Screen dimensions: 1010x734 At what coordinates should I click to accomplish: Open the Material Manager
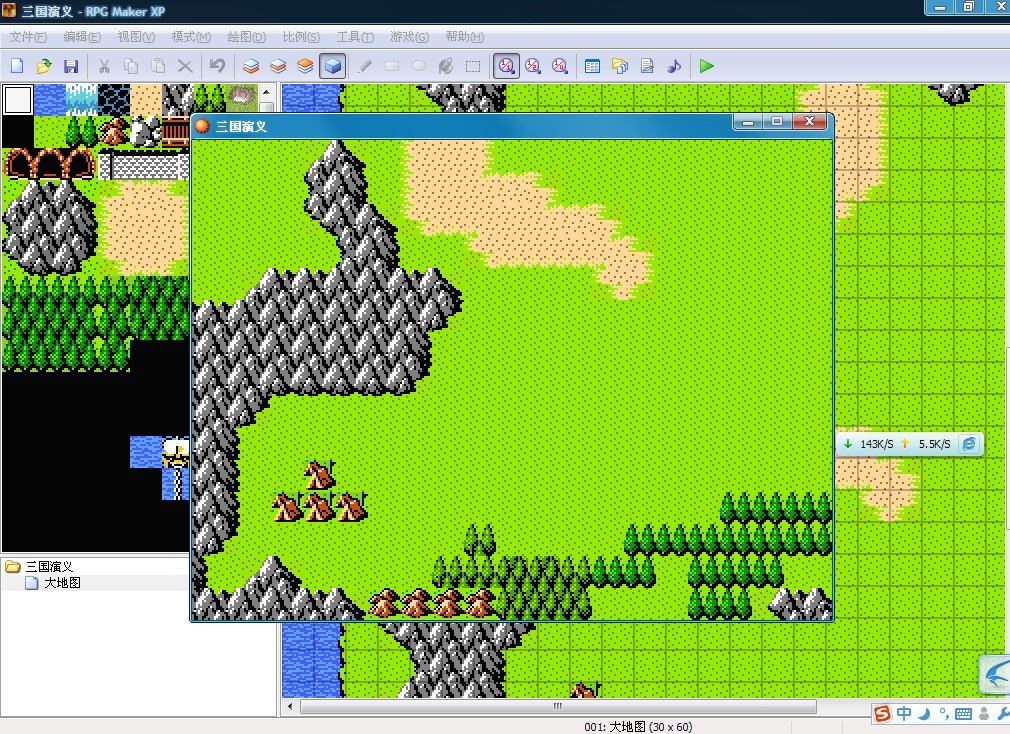pos(620,66)
